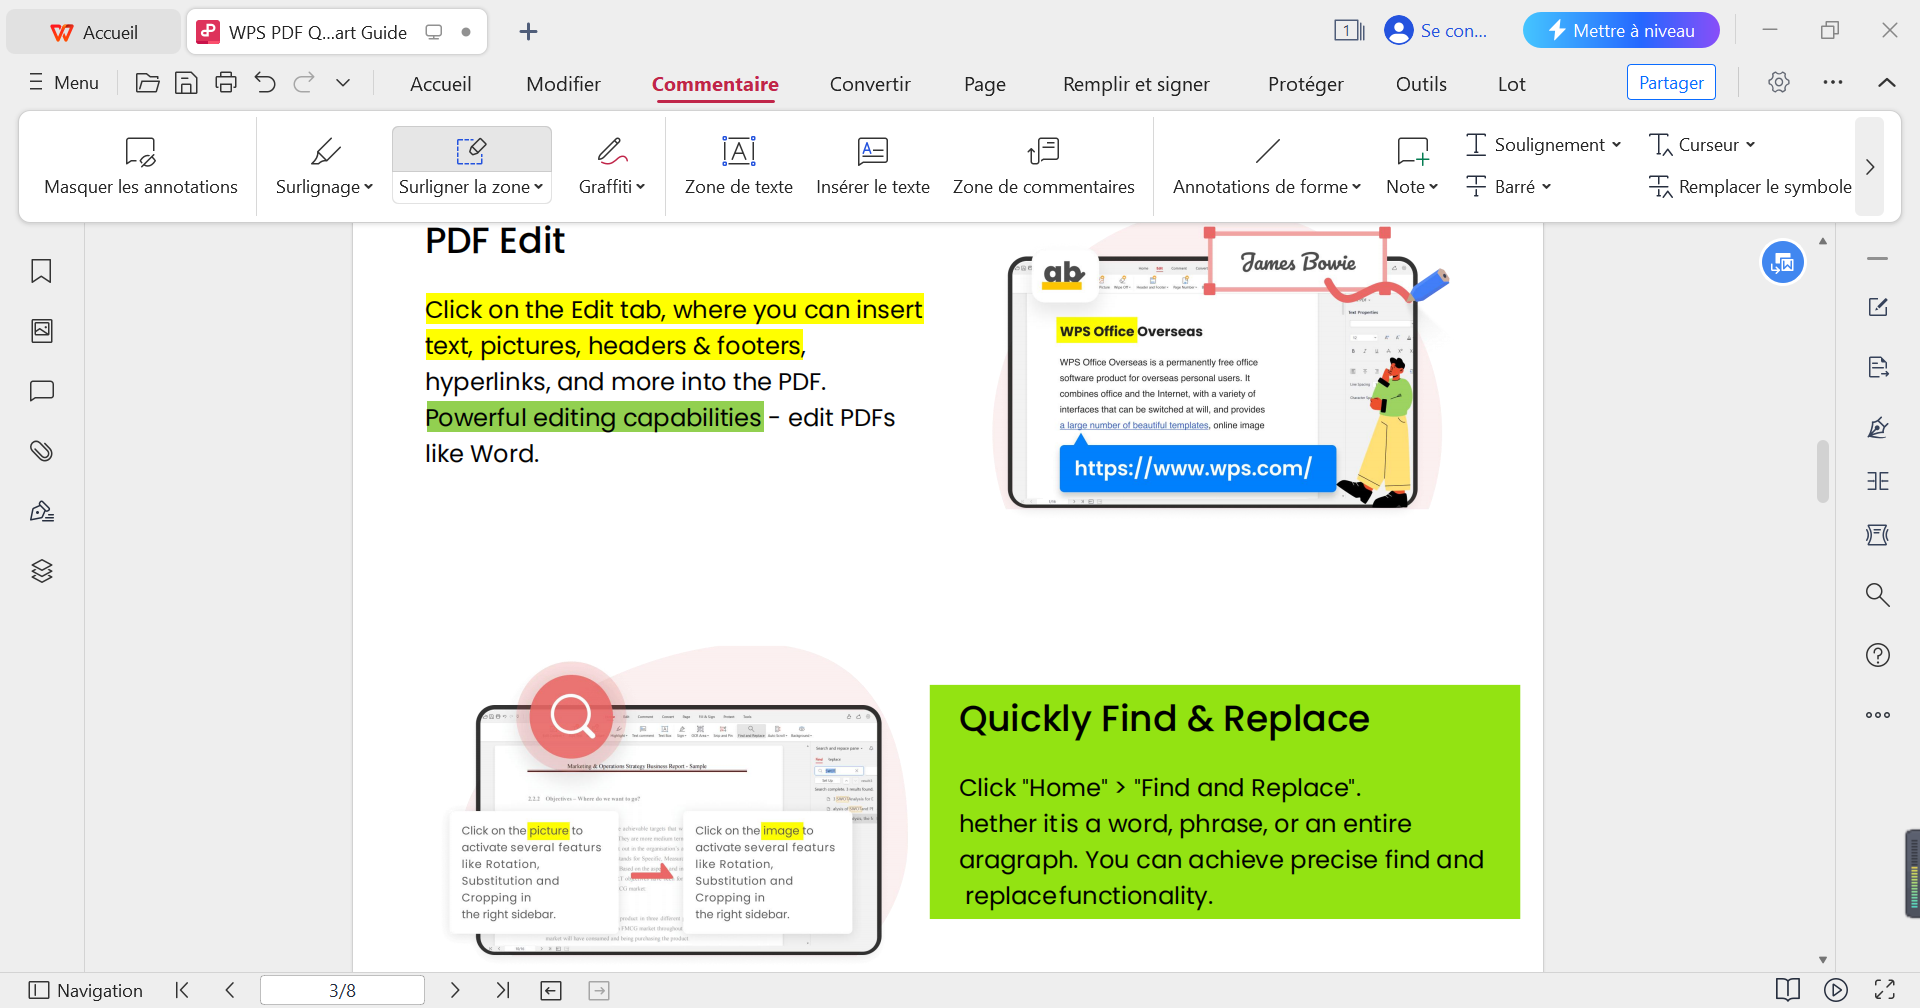Open the search magnifier in right sidebar
The height and width of the screenshot is (1008, 1920).
(1878, 595)
